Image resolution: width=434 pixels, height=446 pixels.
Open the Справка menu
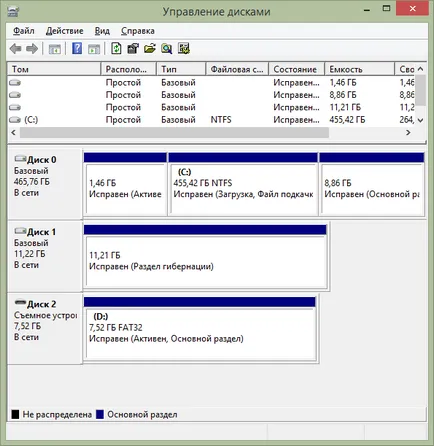[138, 31]
